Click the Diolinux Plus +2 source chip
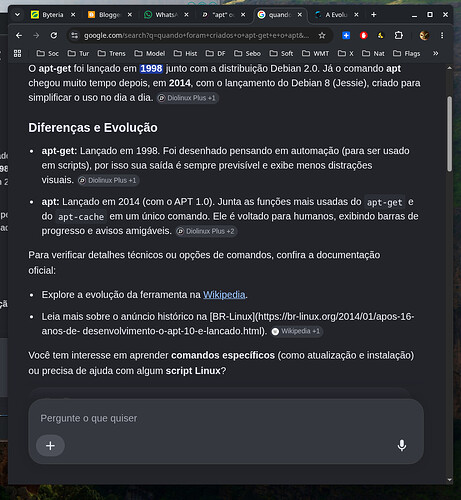The width and height of the screenshot is (461, 500). point(206,231)
